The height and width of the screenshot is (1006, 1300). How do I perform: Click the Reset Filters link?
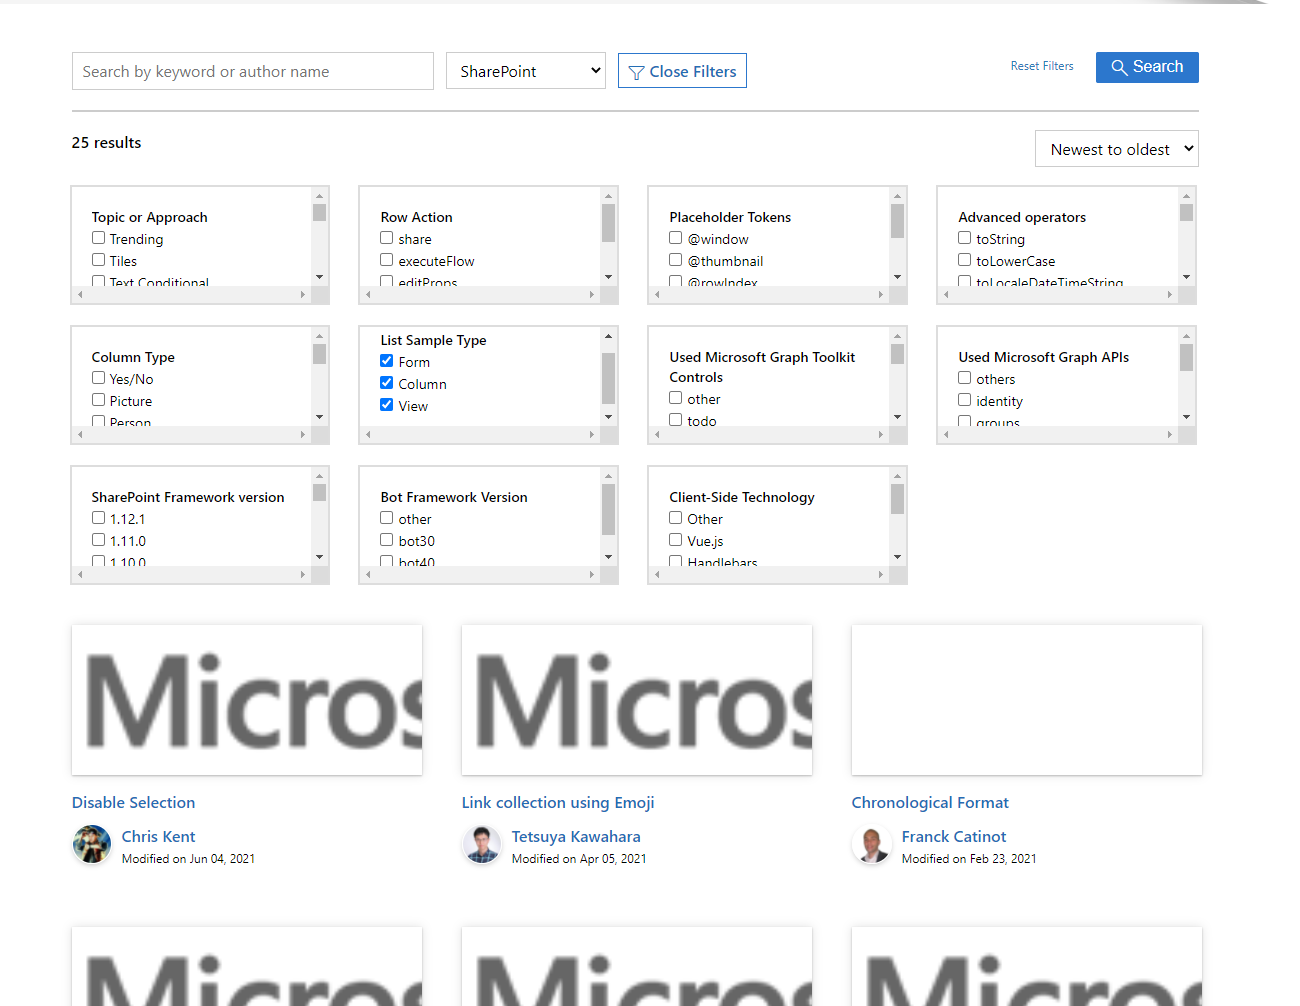click(1042, 65)
